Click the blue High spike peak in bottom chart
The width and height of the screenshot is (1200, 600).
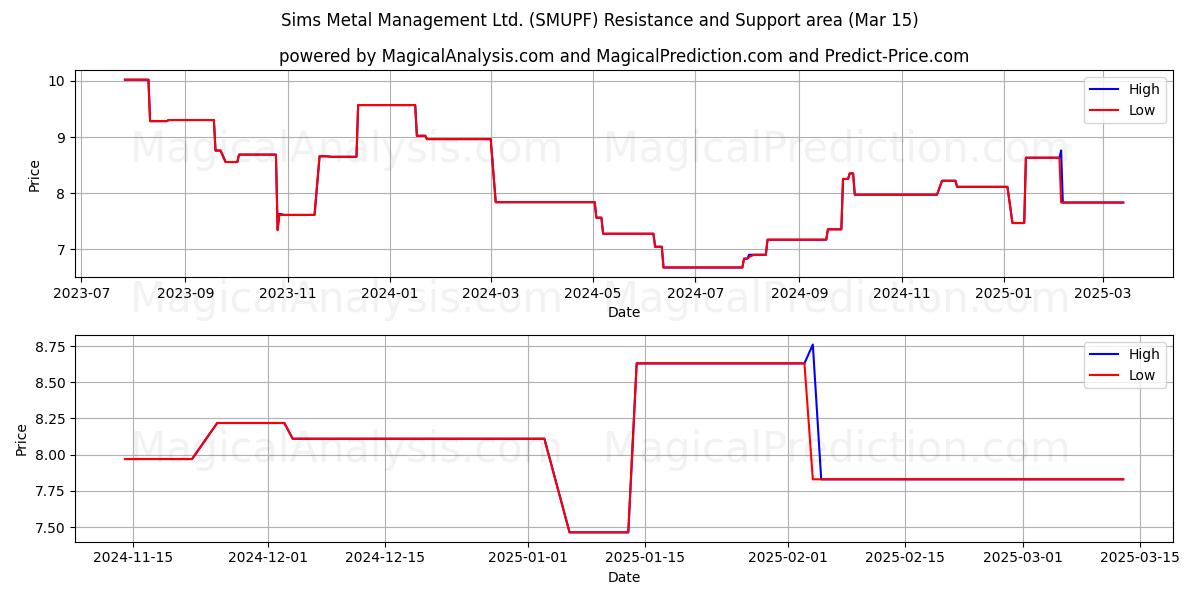[812, 345]
